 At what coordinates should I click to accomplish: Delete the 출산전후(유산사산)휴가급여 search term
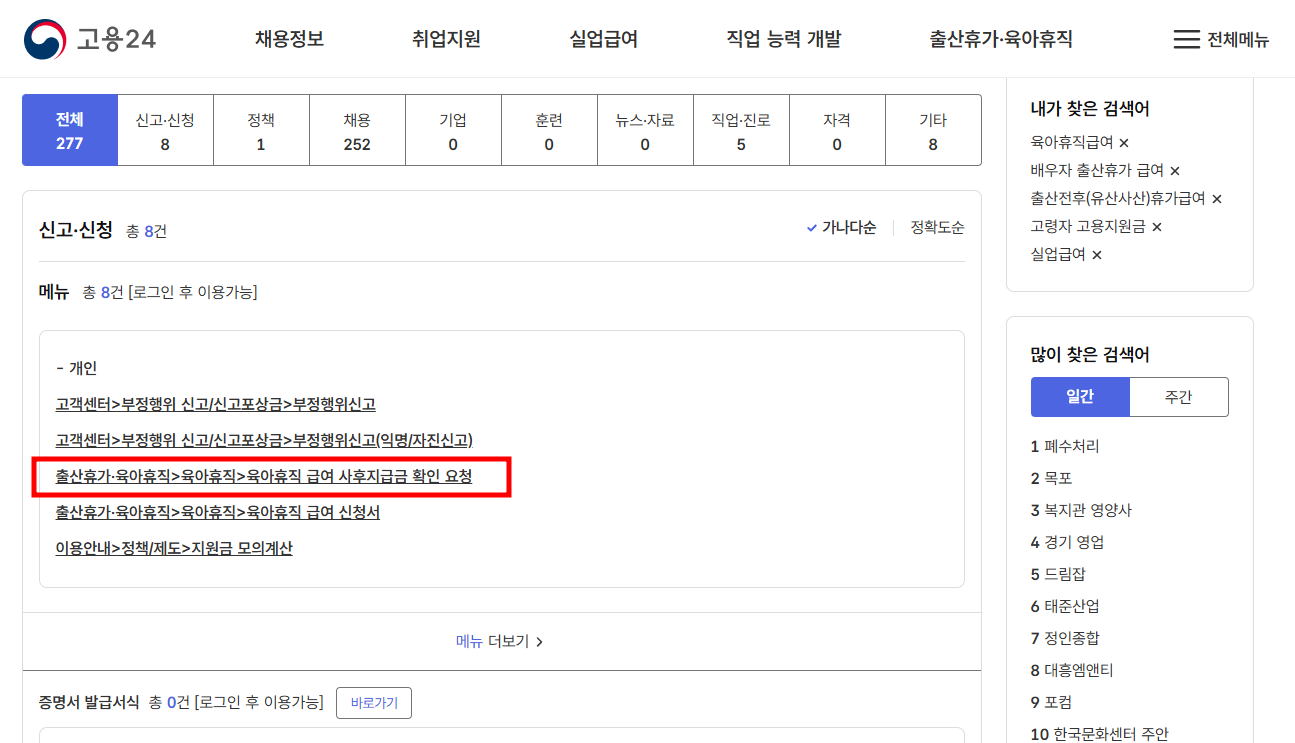1215,198
